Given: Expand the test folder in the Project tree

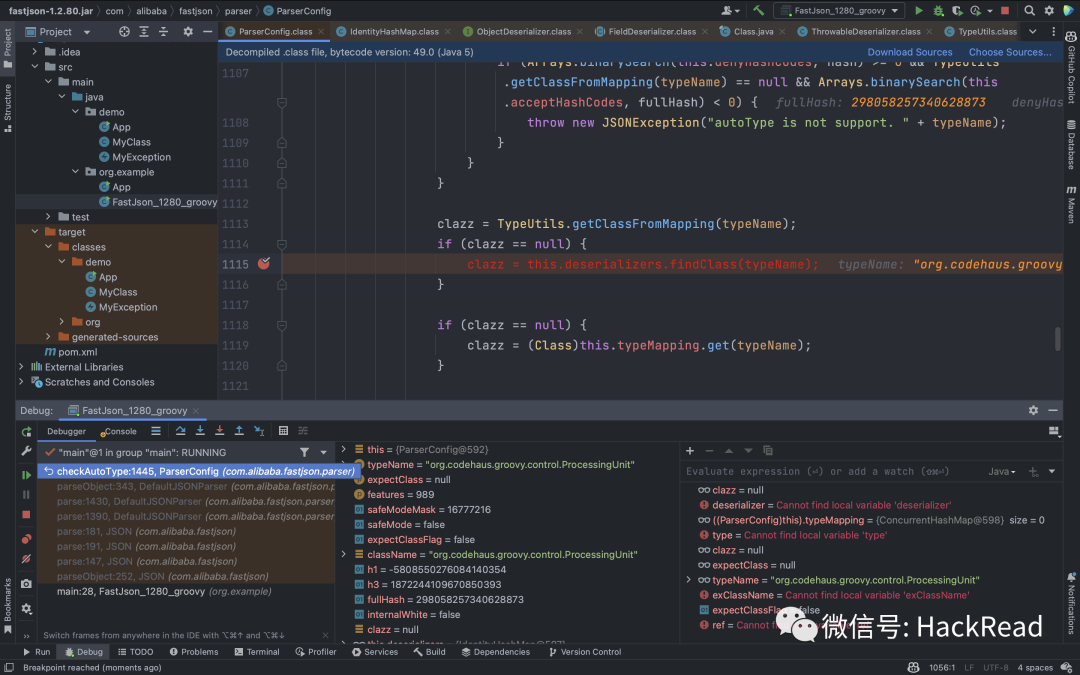Looking at the screenshot, I should pyautogui.click(x=49, y=217).
